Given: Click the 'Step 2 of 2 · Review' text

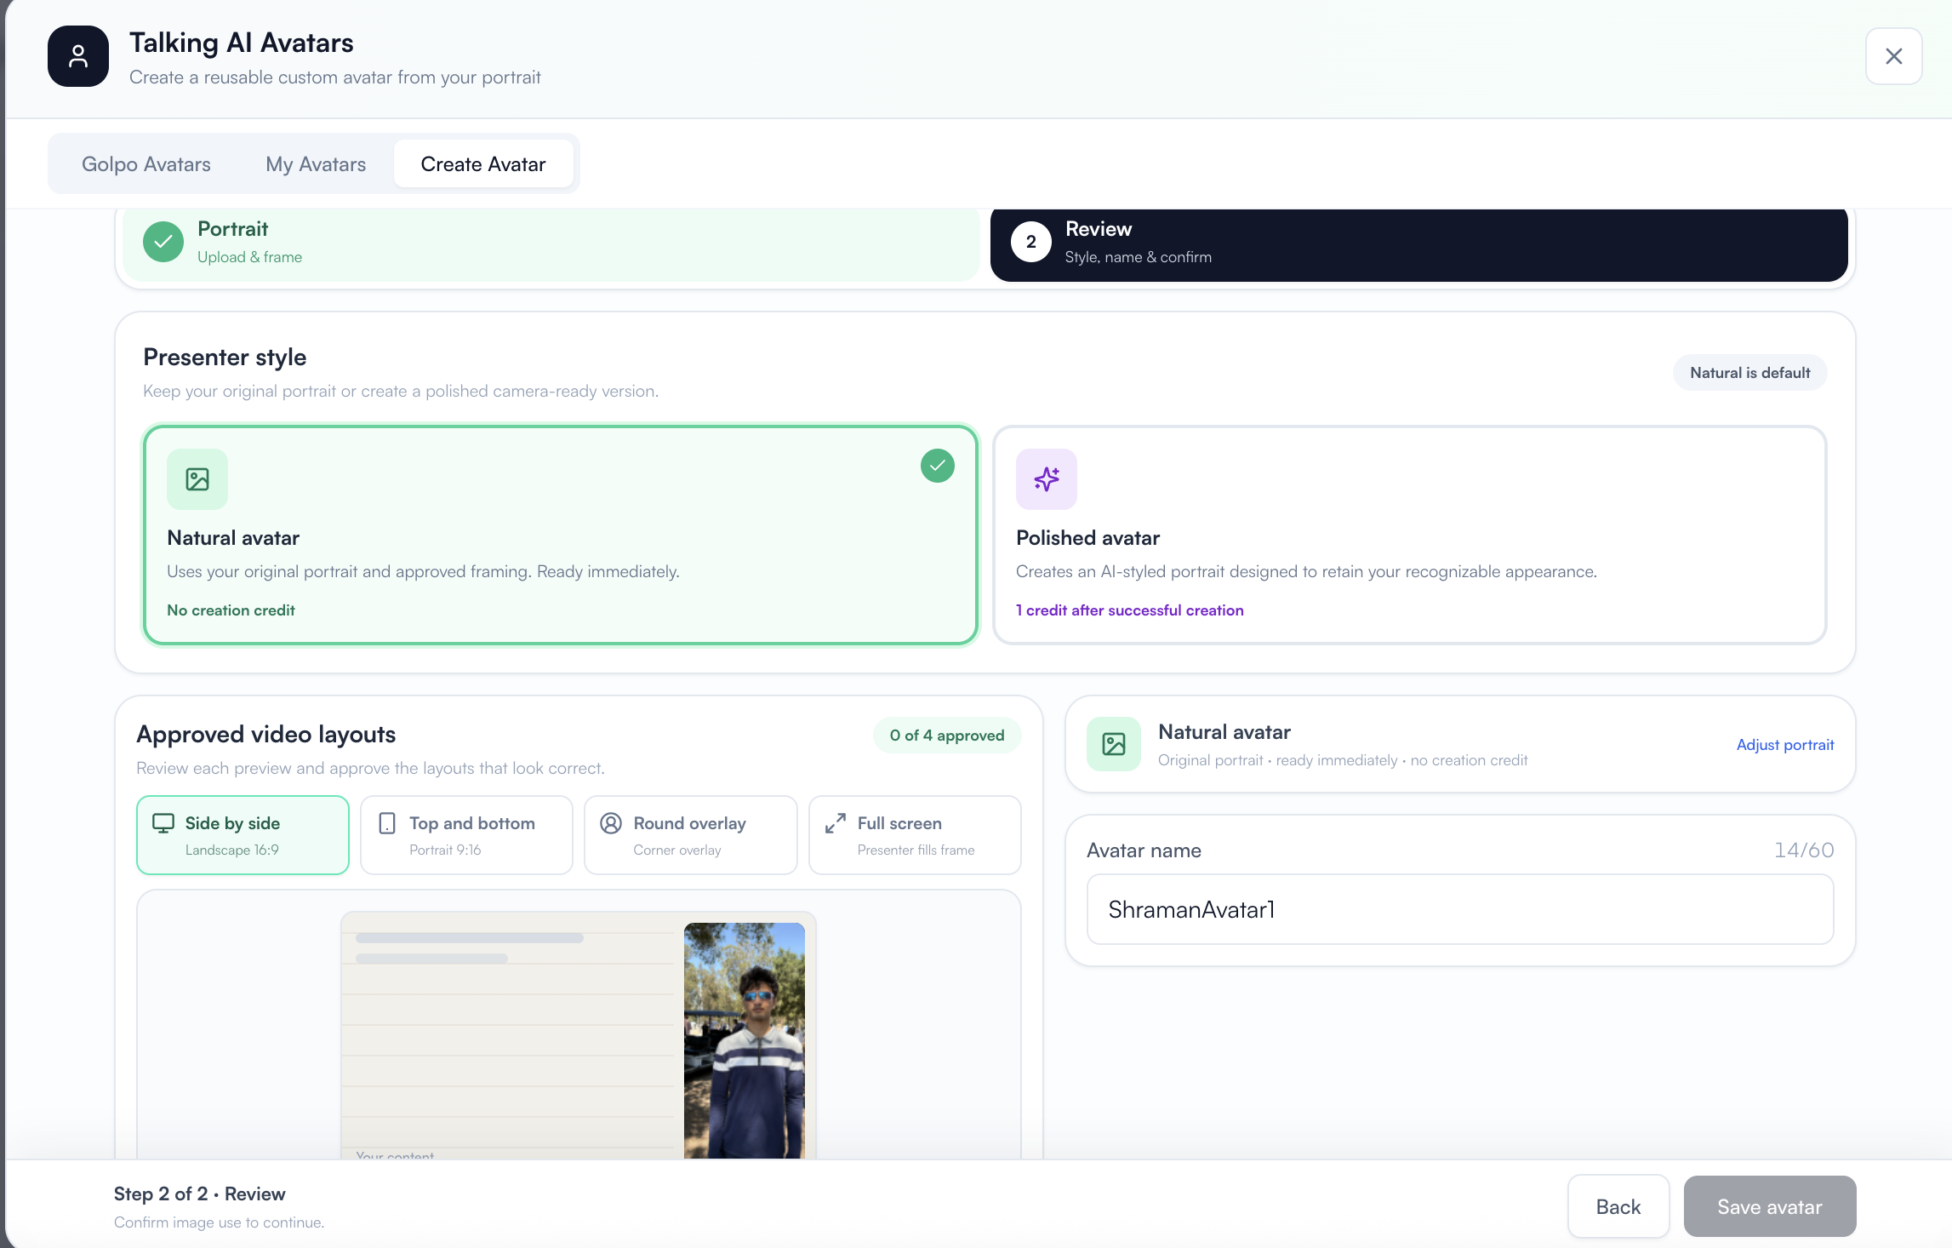Looking at the screenshot, I should tap(199, 1194).
